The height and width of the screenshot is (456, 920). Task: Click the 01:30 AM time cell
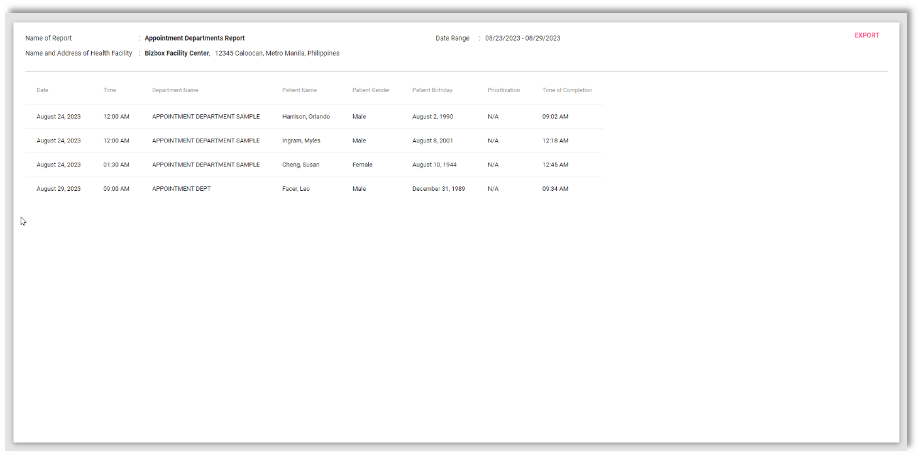(116, 165)
